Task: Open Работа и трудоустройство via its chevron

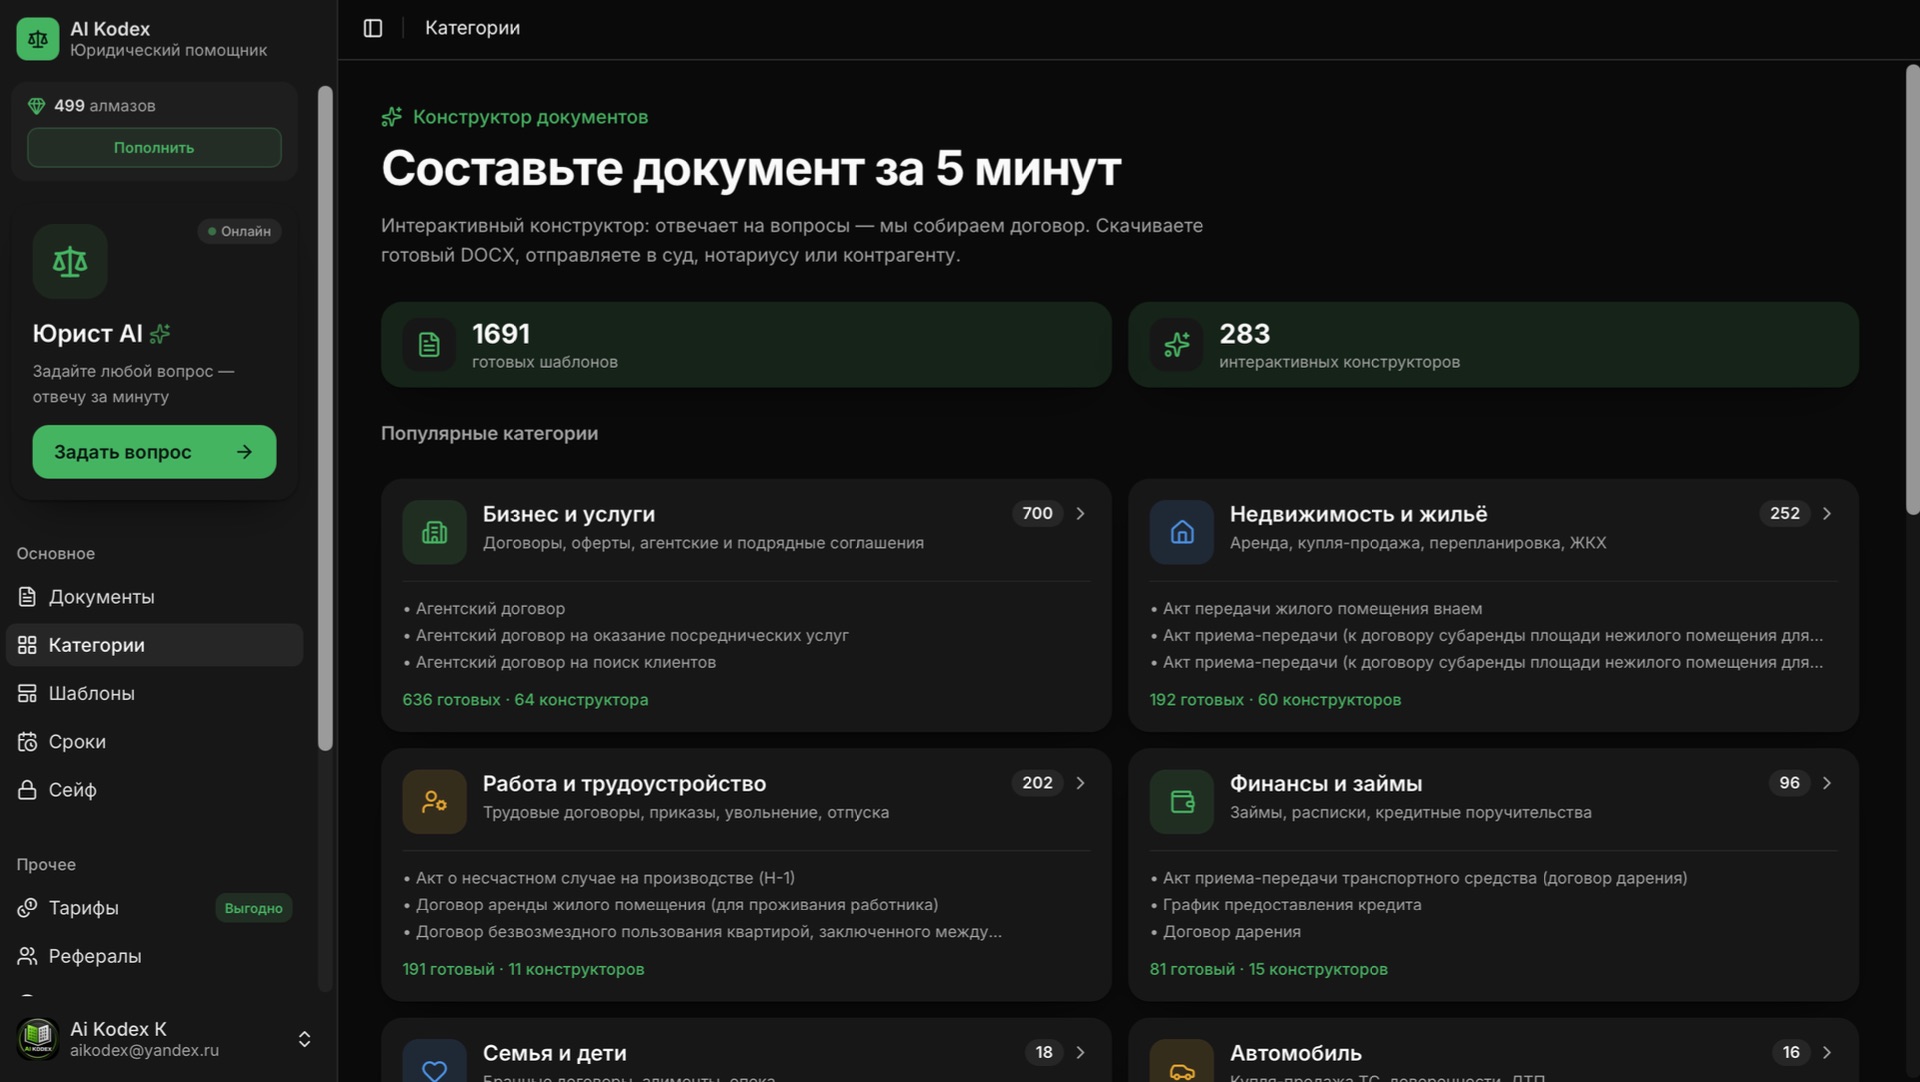Action: (x=1080, y=783)
